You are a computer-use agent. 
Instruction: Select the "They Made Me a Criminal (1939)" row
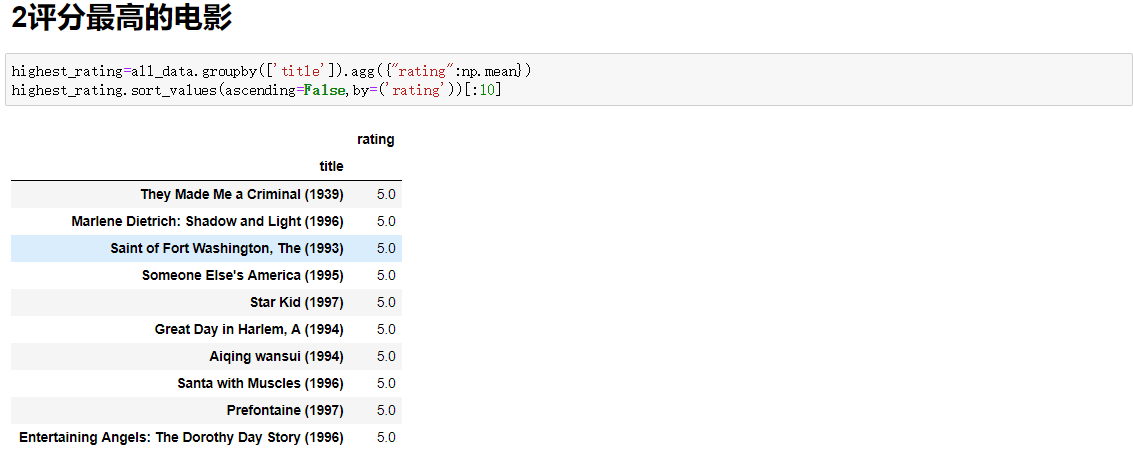pos(241,194)
